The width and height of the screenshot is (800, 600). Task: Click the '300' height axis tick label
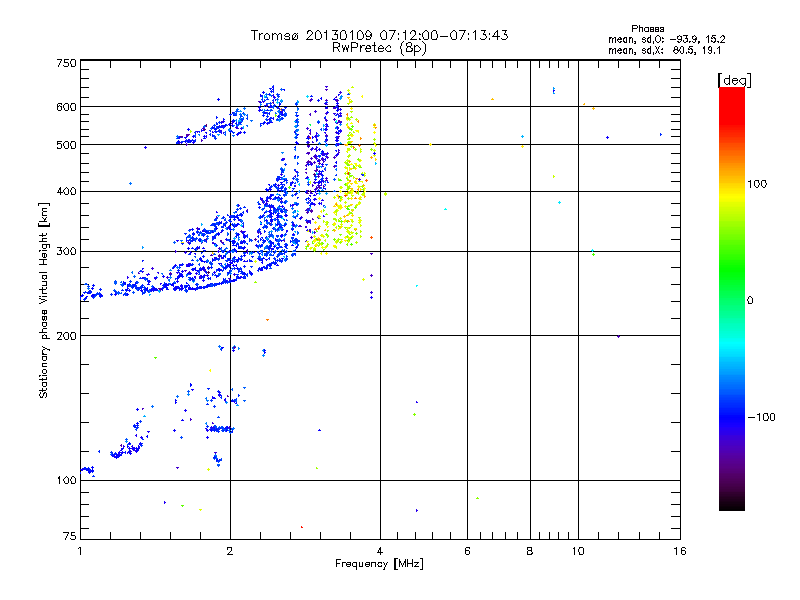(66, 252)
